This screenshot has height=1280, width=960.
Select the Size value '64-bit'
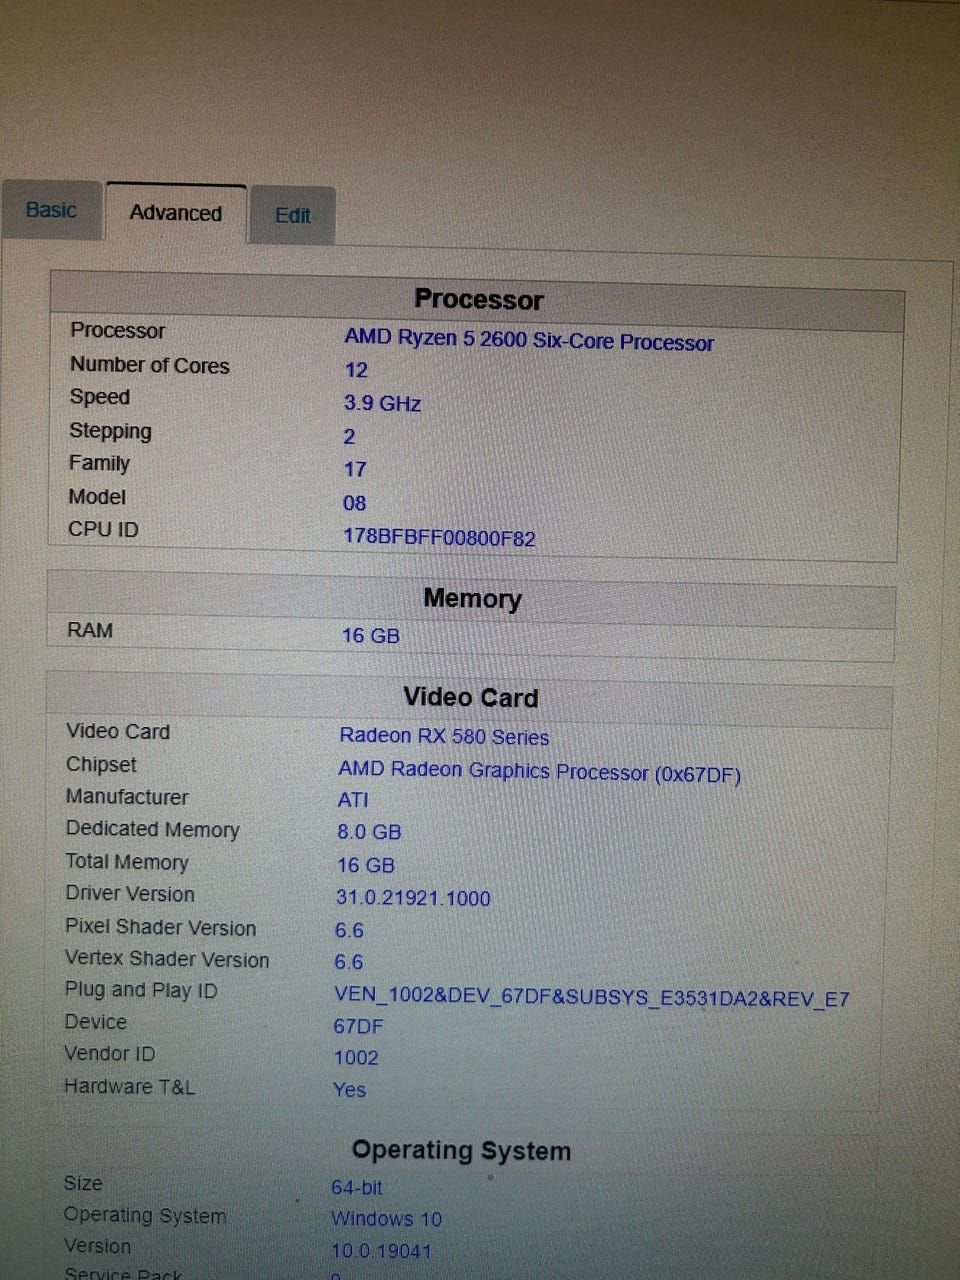coord(357,1187)
